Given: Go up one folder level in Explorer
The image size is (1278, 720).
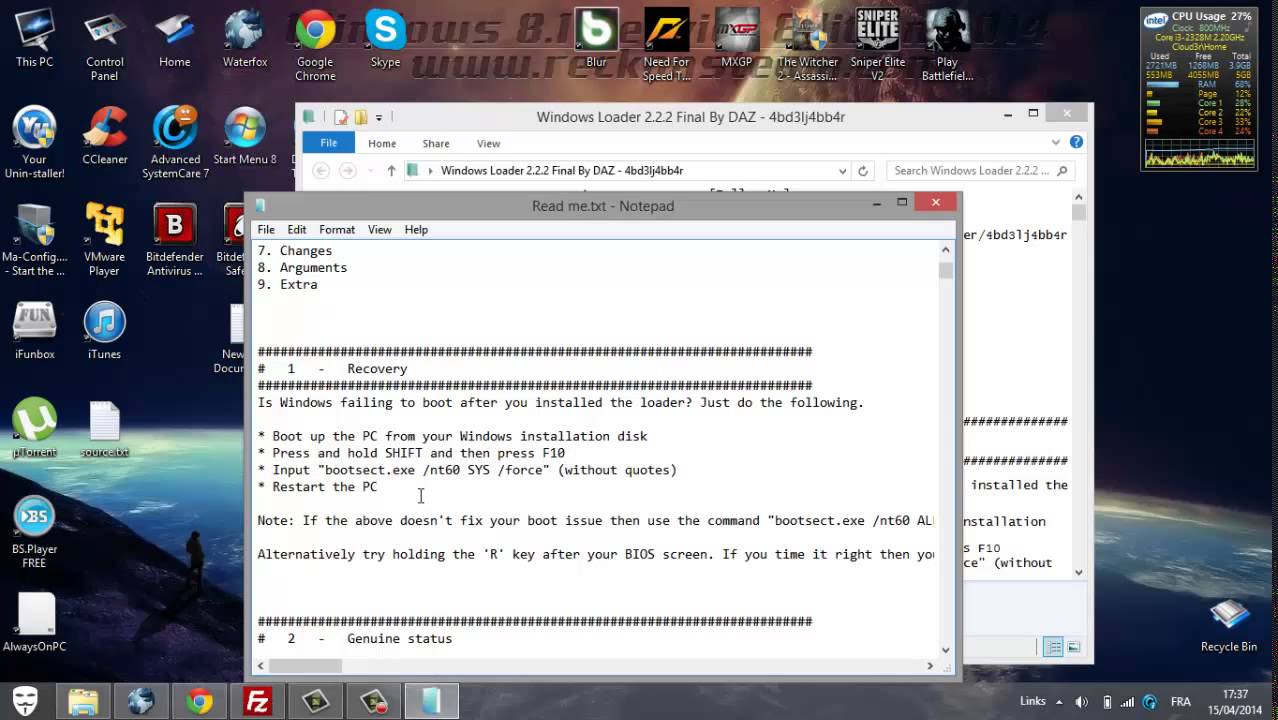Looking at the screenshot, I should (391, 171).
